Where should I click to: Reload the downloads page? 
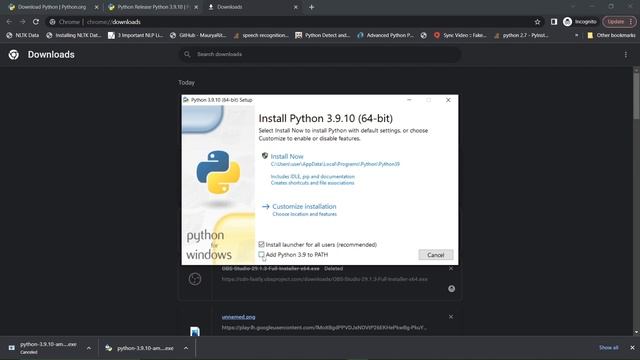(36, 22)
